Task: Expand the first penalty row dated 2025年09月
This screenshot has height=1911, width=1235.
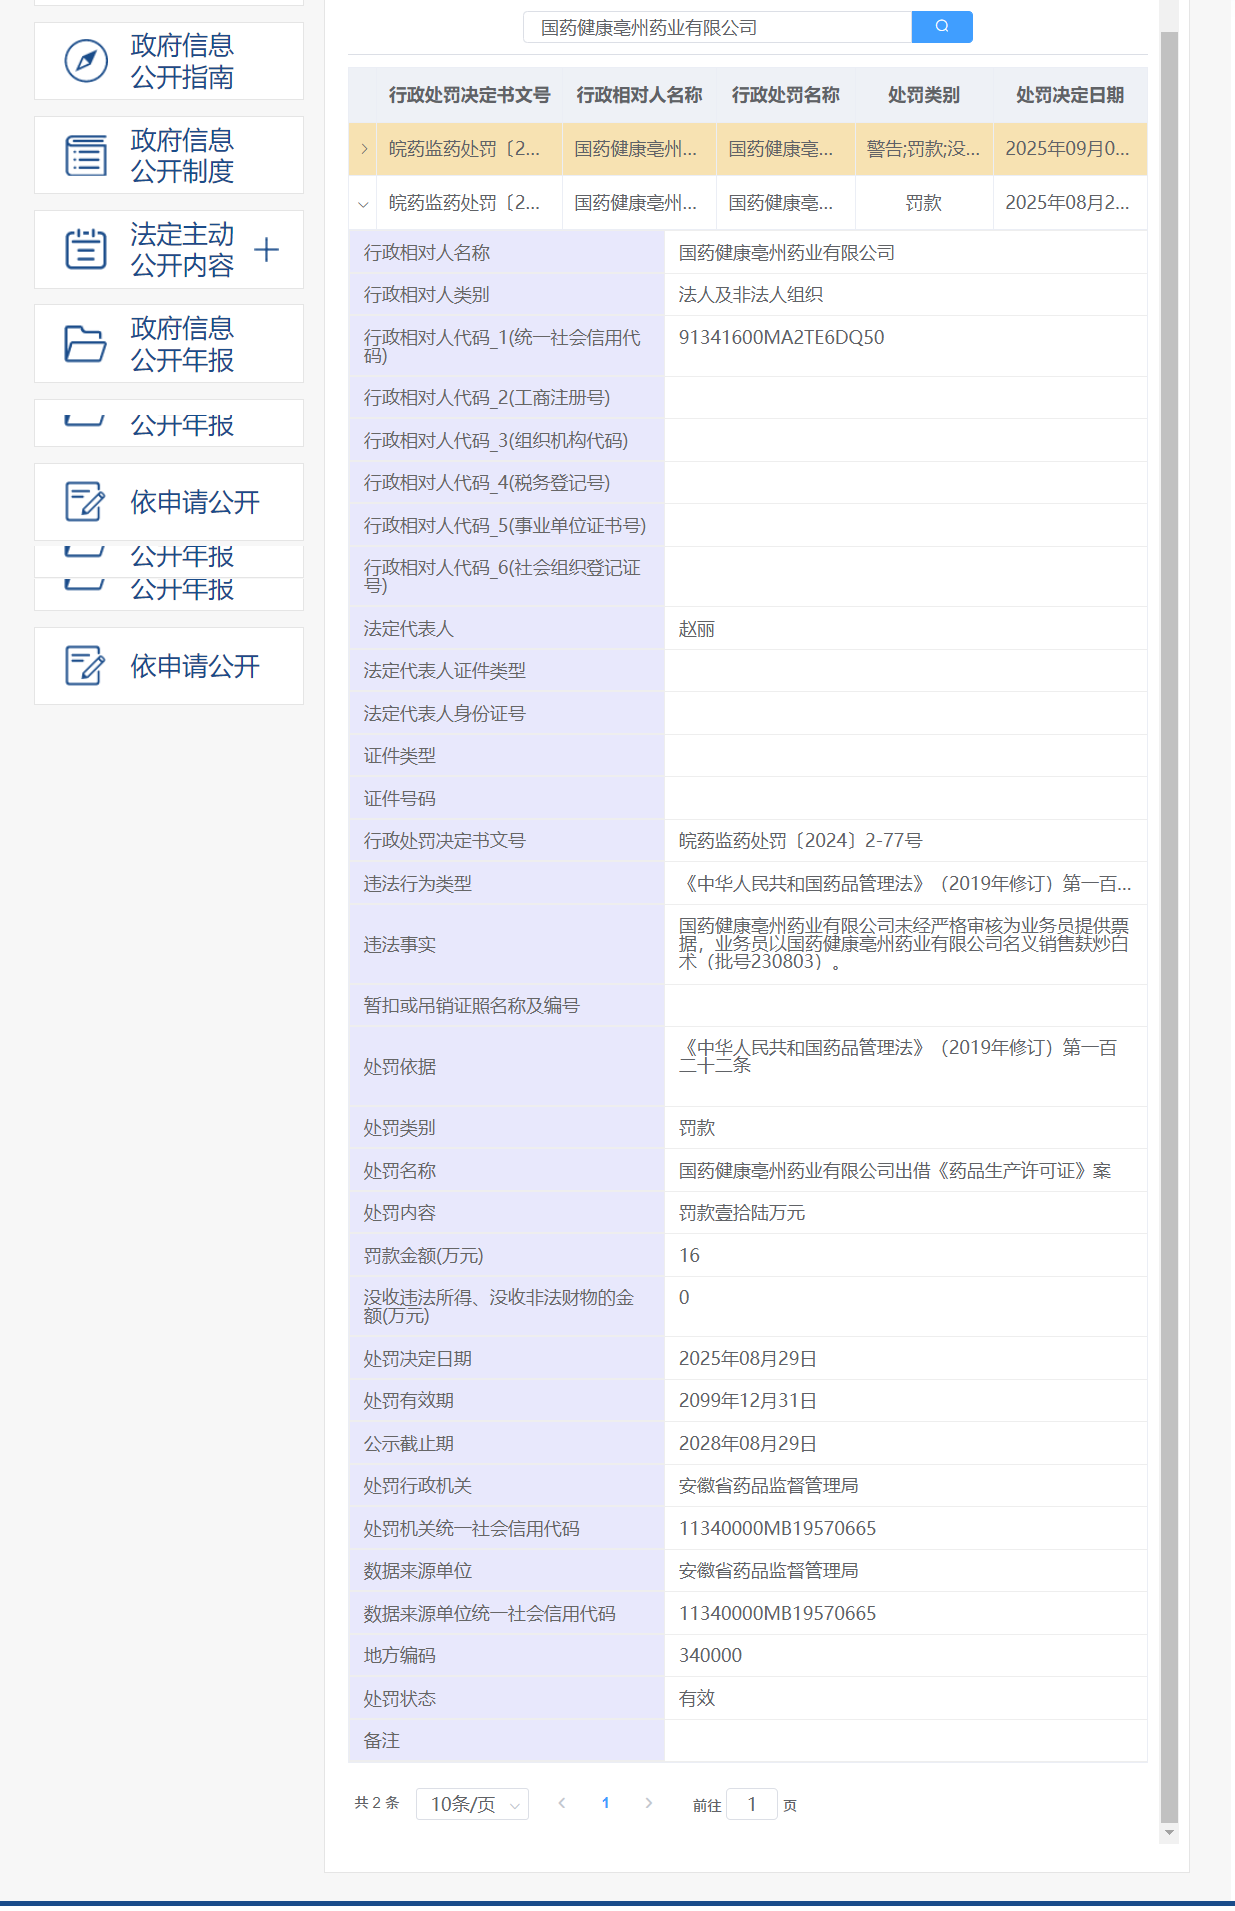Action: click(364, 149)
